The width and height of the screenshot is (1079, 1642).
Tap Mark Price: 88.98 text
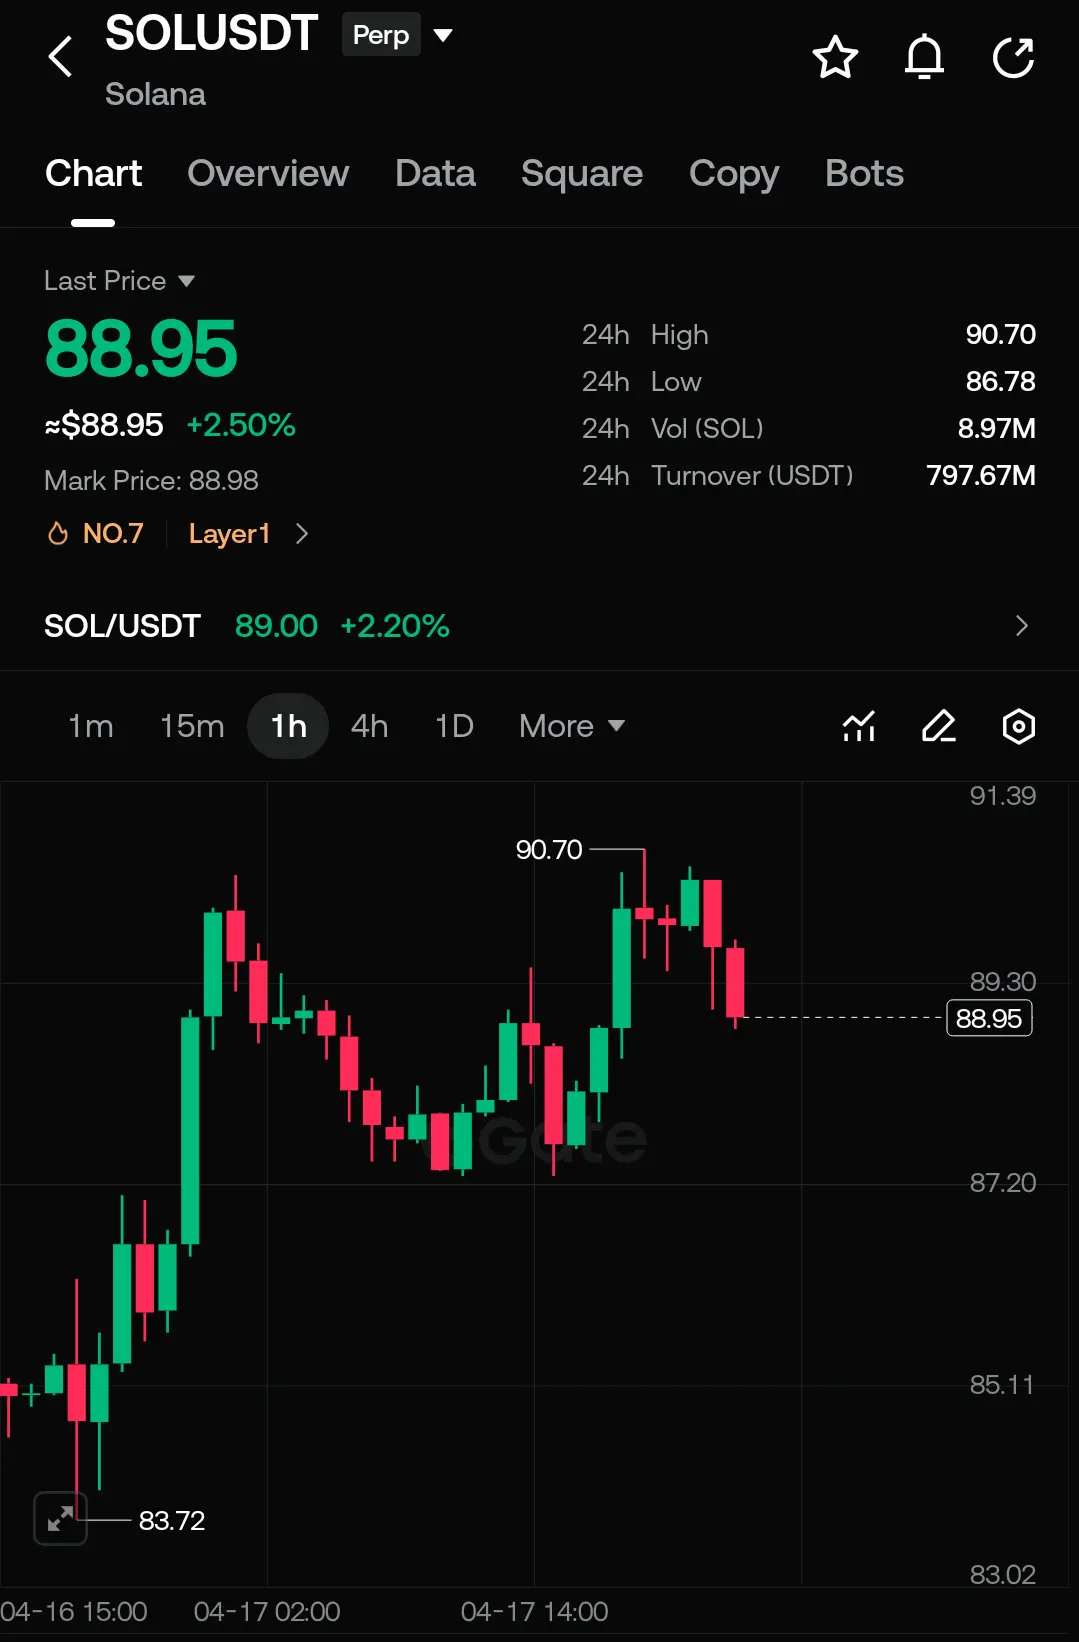click(151, 481)
